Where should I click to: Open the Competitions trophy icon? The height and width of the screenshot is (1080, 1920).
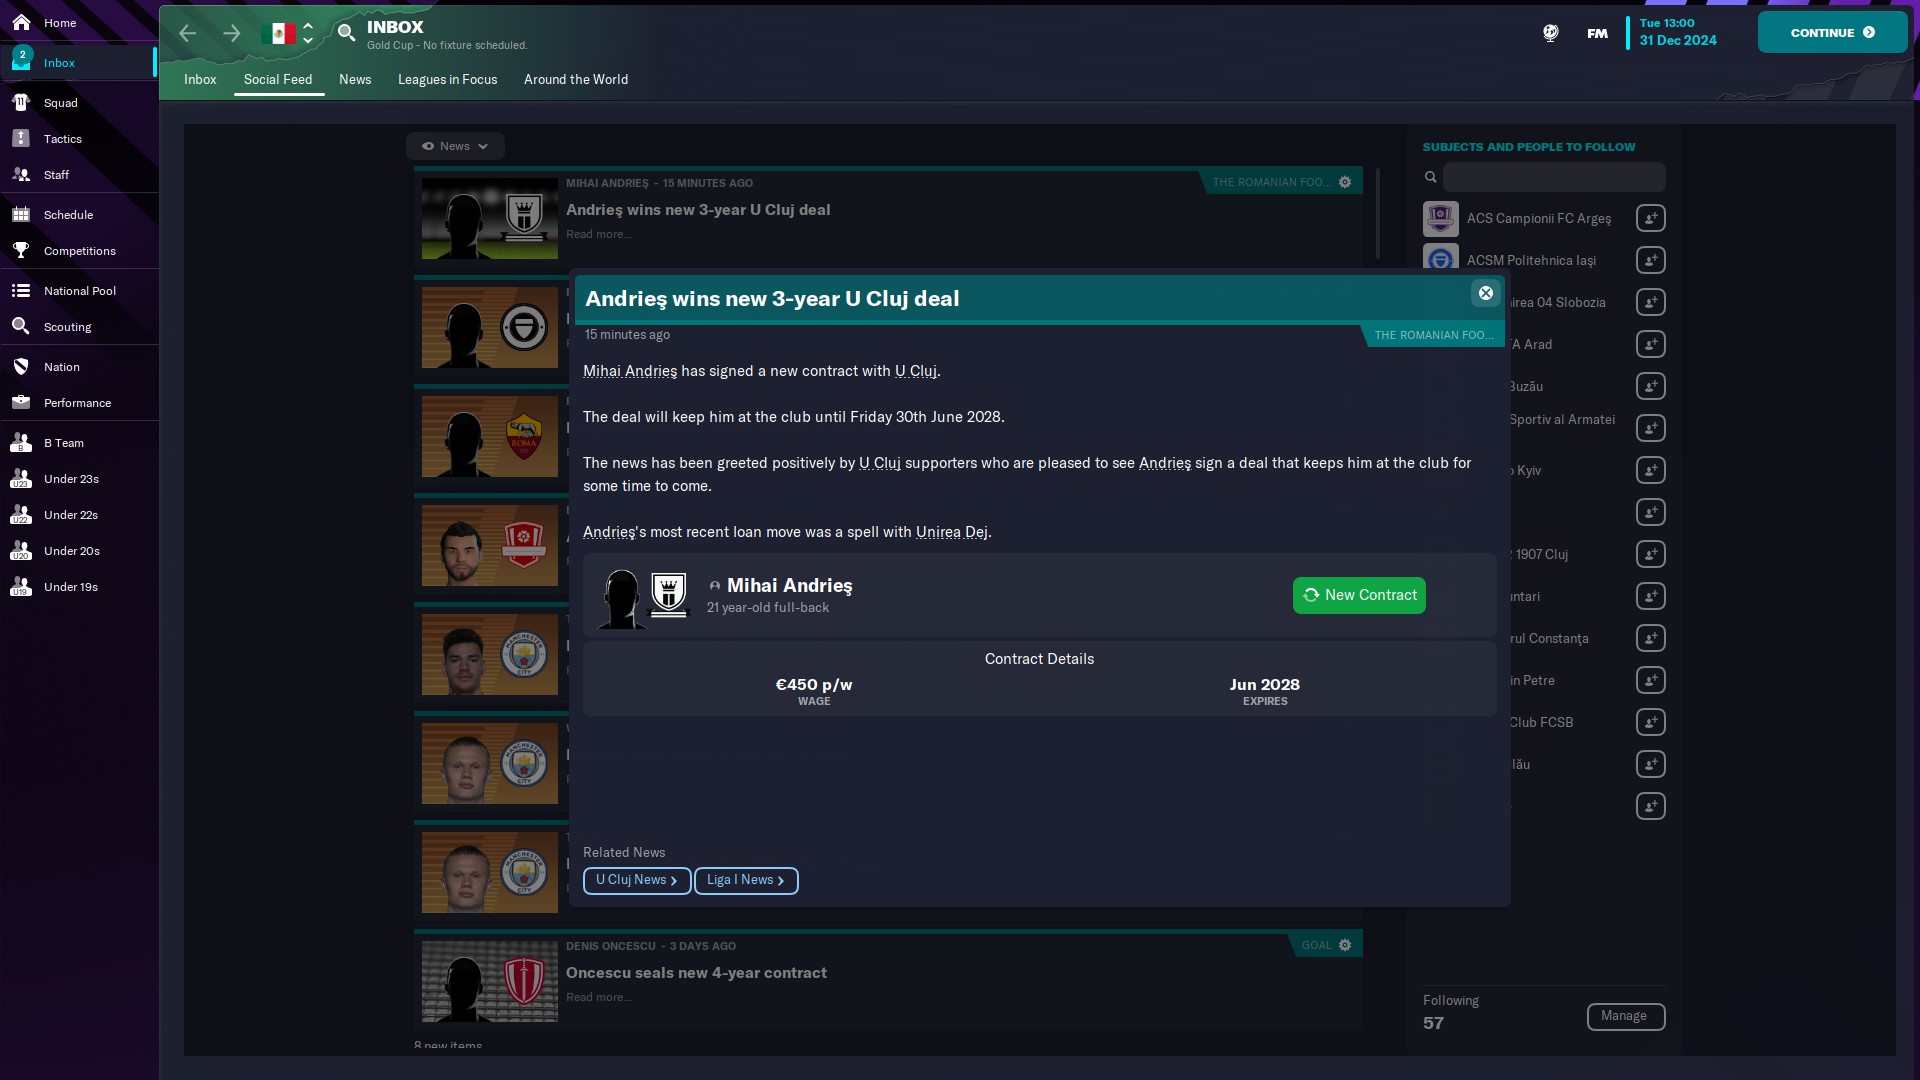click(21, 250)
